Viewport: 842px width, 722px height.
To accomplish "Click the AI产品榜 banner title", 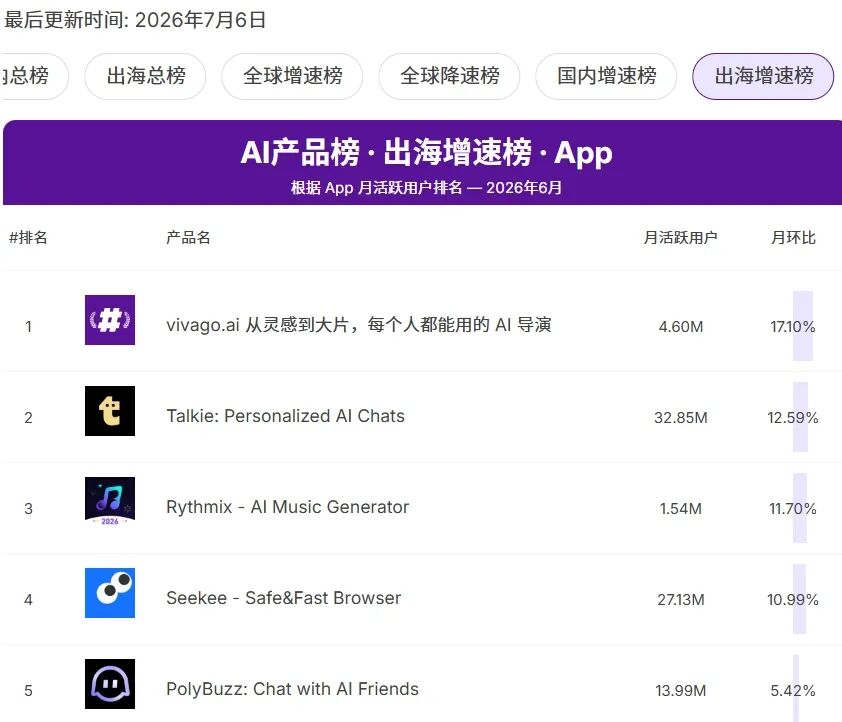I will (426, 152).
